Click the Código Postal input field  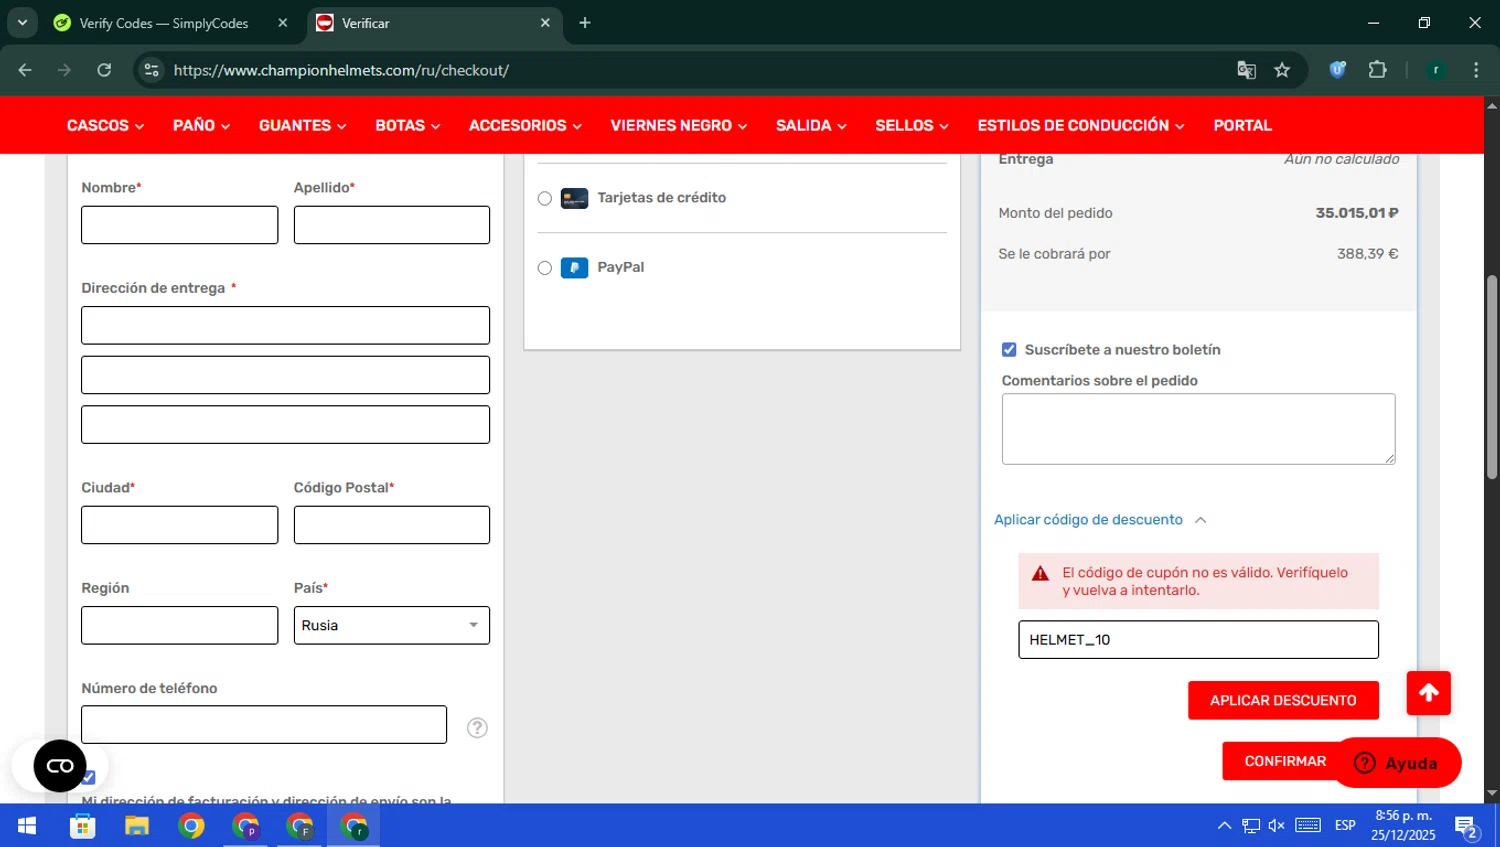(x=392, y=525)
